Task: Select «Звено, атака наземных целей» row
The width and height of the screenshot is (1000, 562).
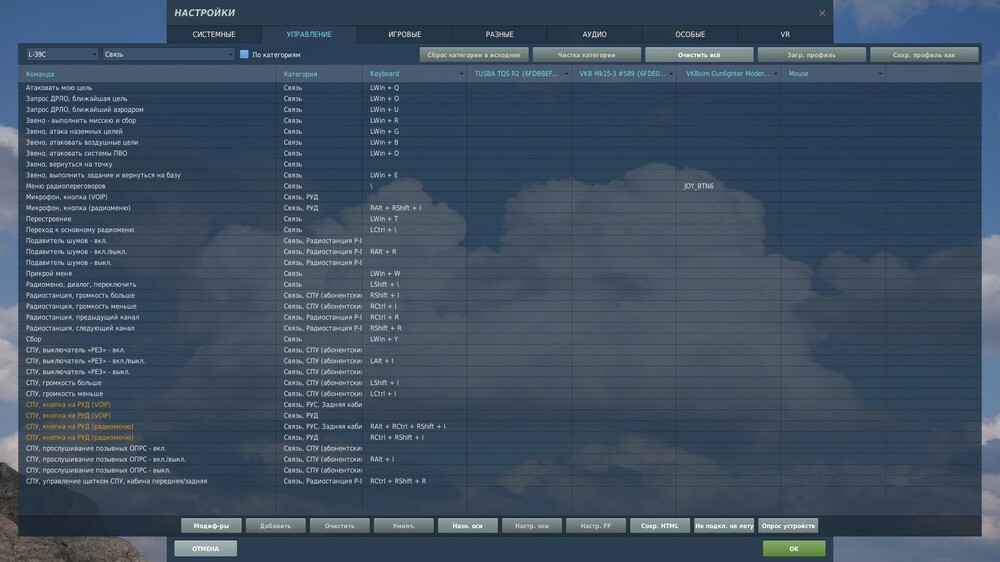Action: (500, 131)
